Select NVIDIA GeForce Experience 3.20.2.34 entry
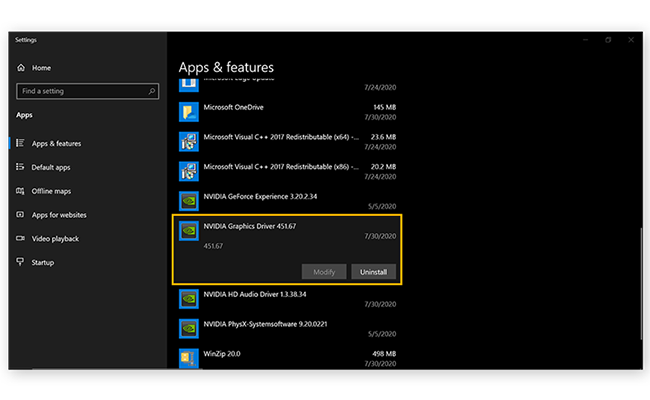 click(x=260, y=196)
